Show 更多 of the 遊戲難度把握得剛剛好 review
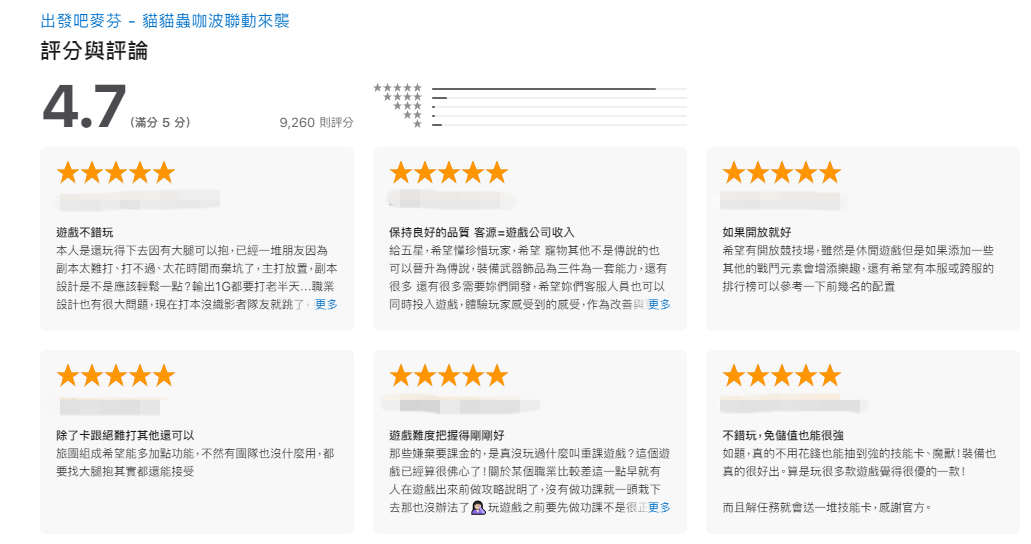The height and width of the screenshot is (544, 1031). 659,507
